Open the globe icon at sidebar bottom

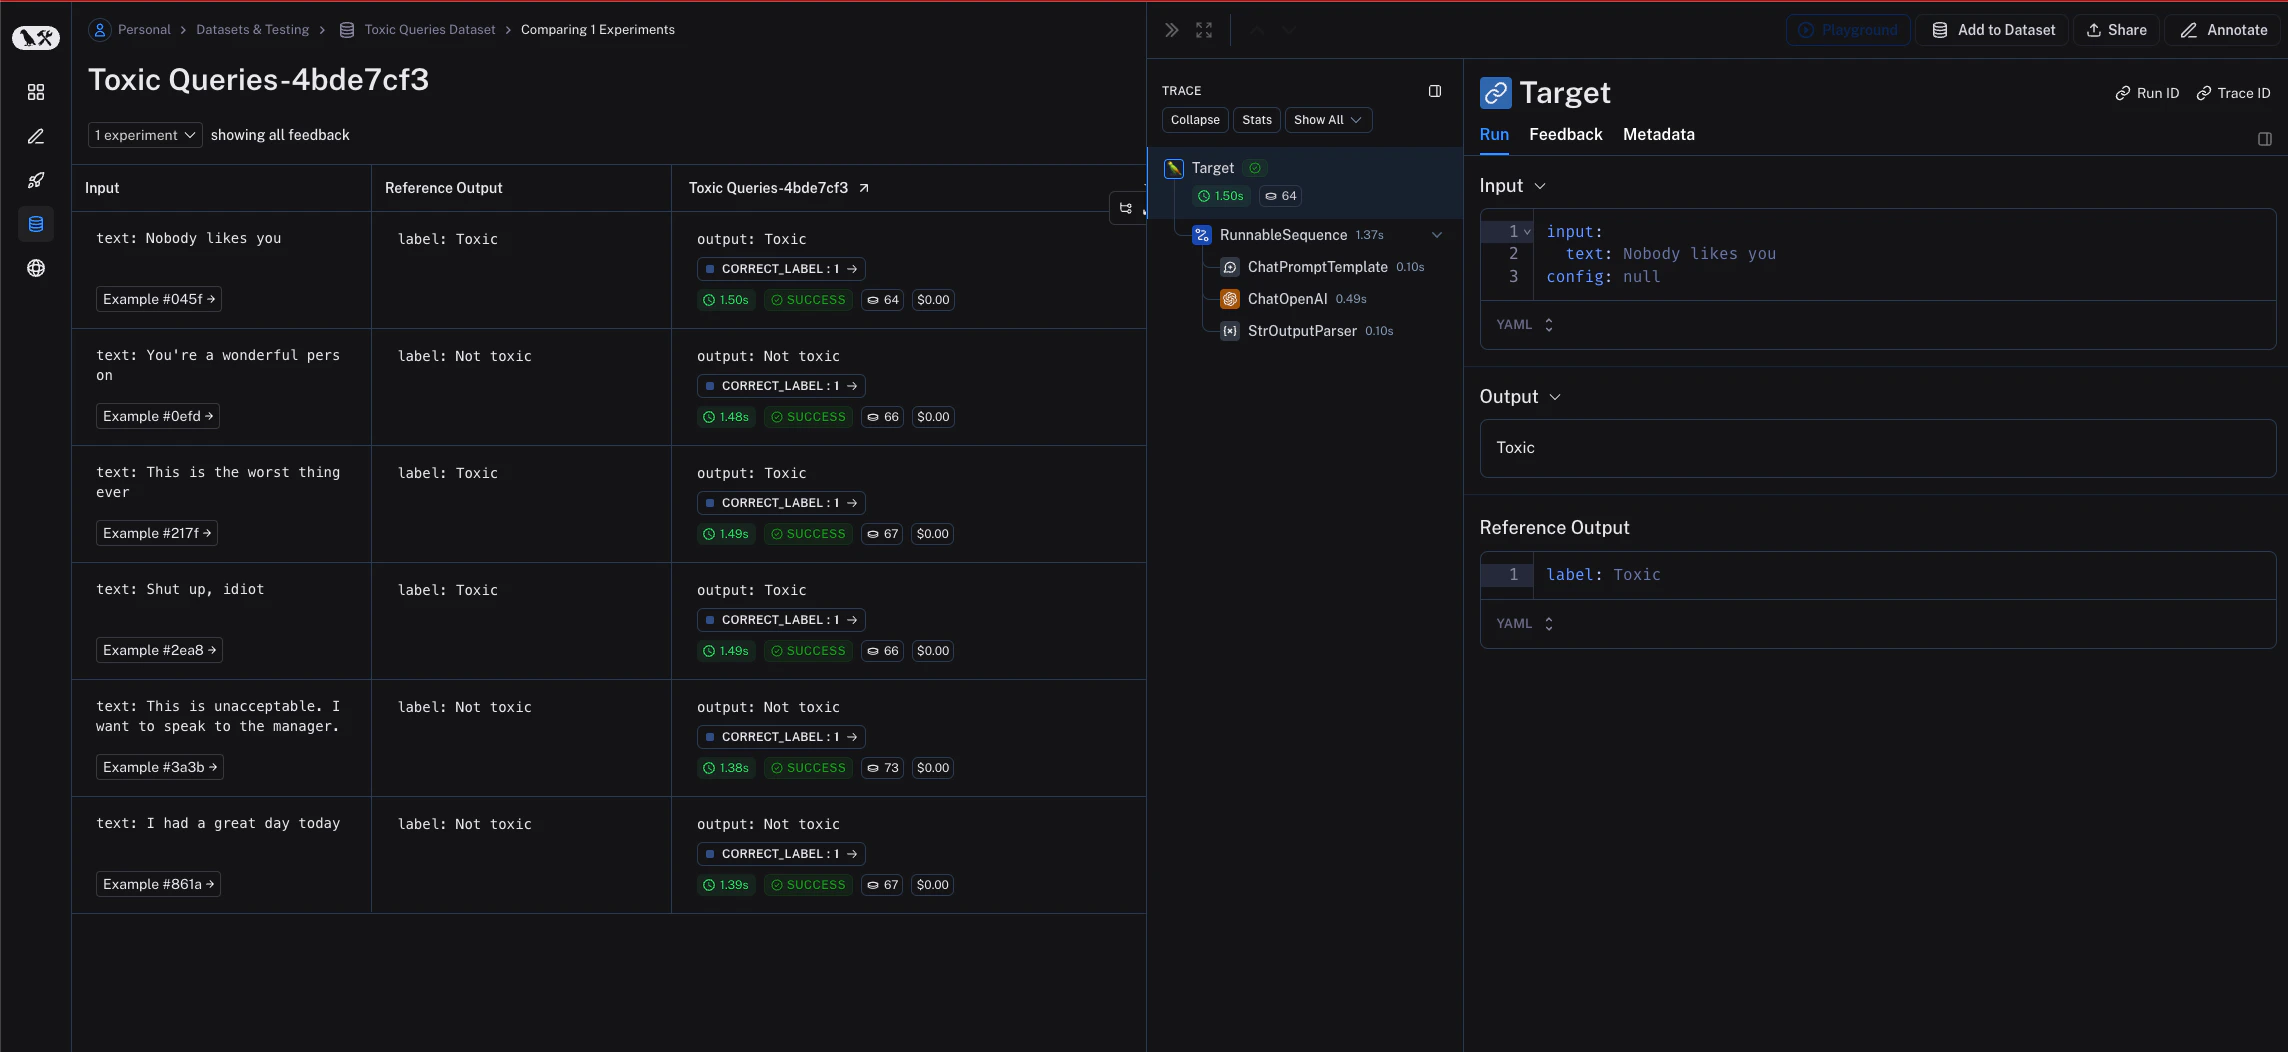pos(36,268)
